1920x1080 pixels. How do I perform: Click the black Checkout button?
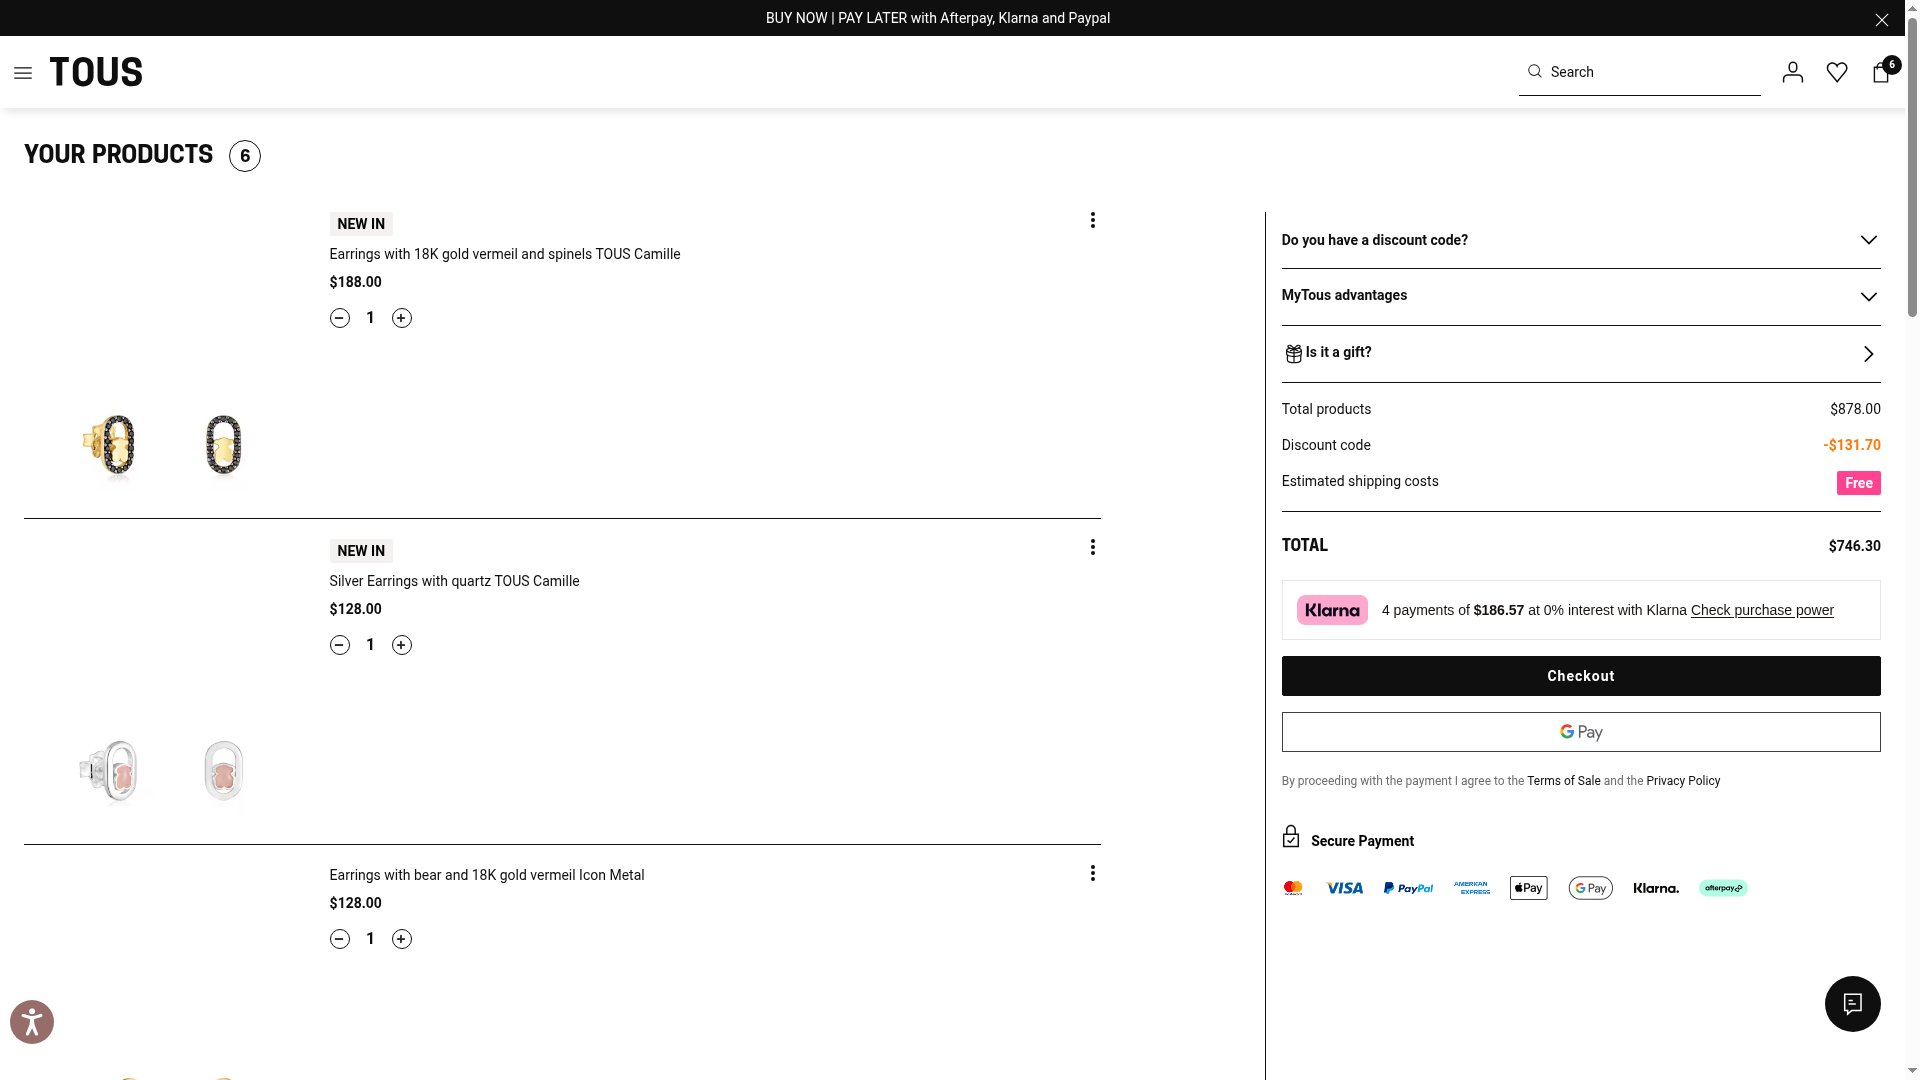click(x=1580, y=676)
